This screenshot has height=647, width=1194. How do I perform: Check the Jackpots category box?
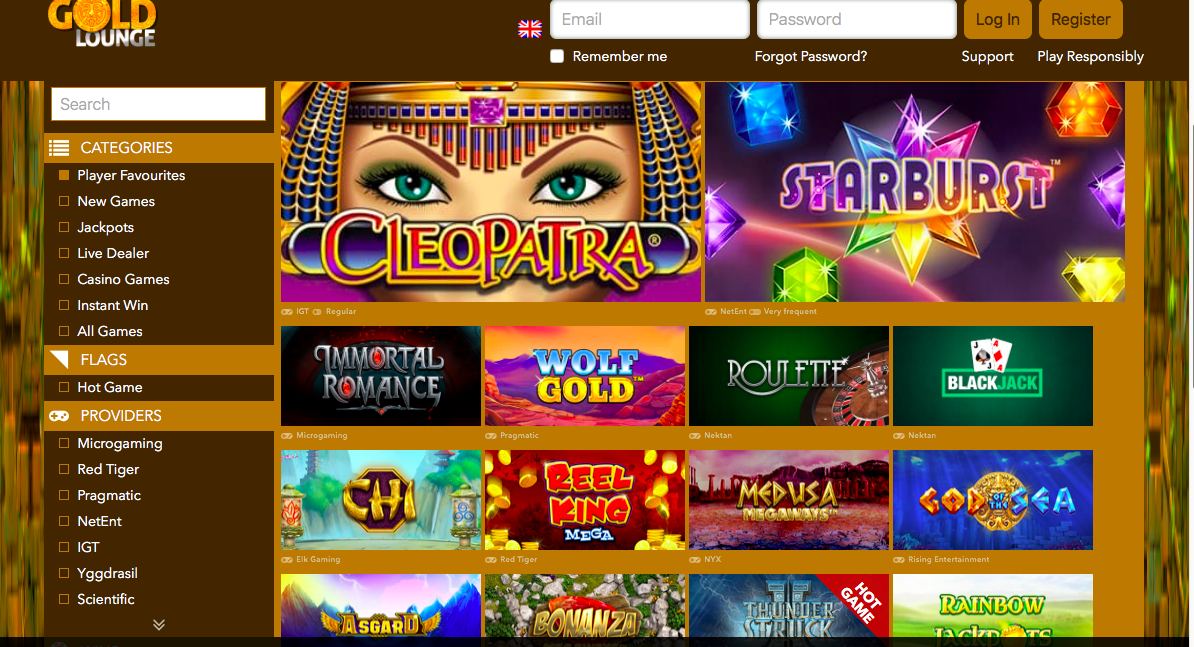point(64,227)
